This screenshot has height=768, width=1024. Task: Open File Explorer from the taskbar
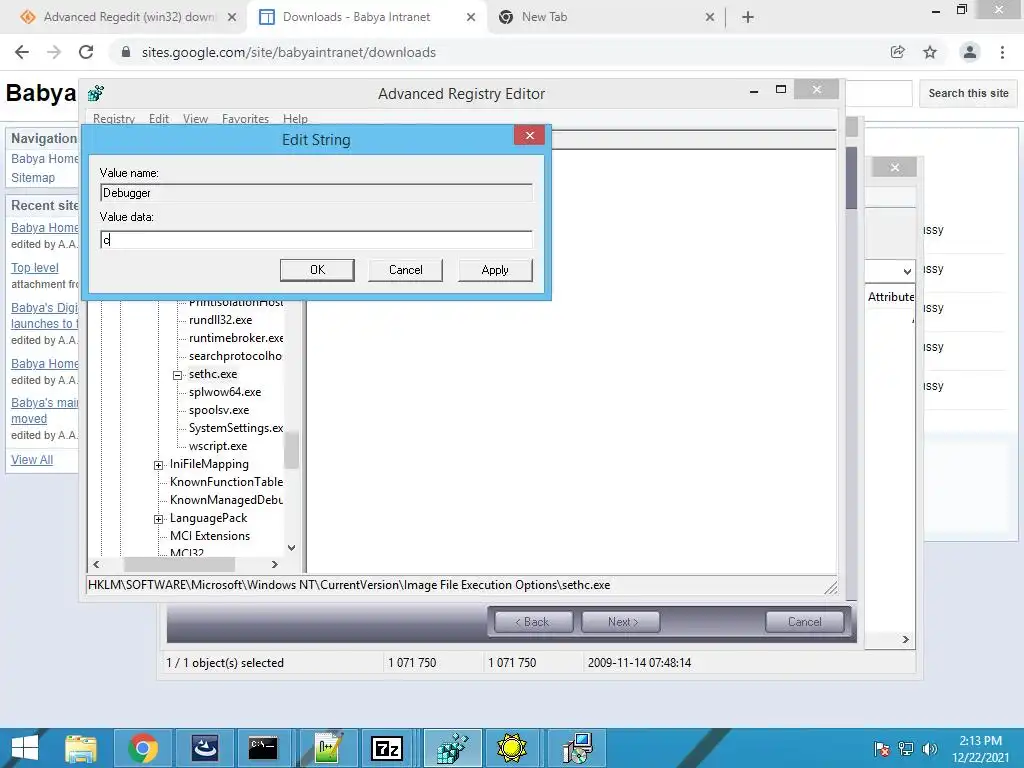(x=80, y=748)
